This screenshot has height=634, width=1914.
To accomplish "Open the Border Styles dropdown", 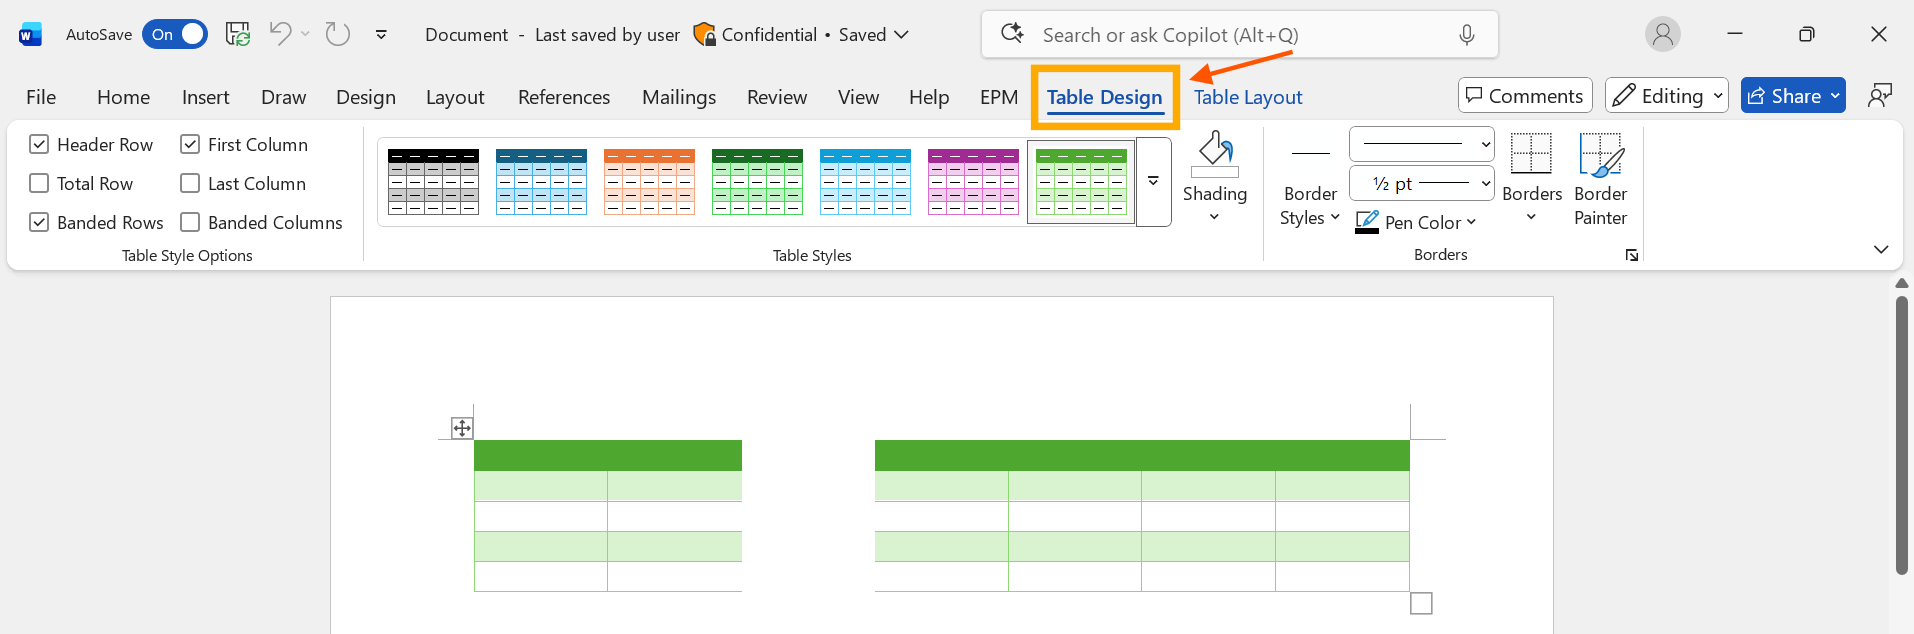I will pos(1310,206).
